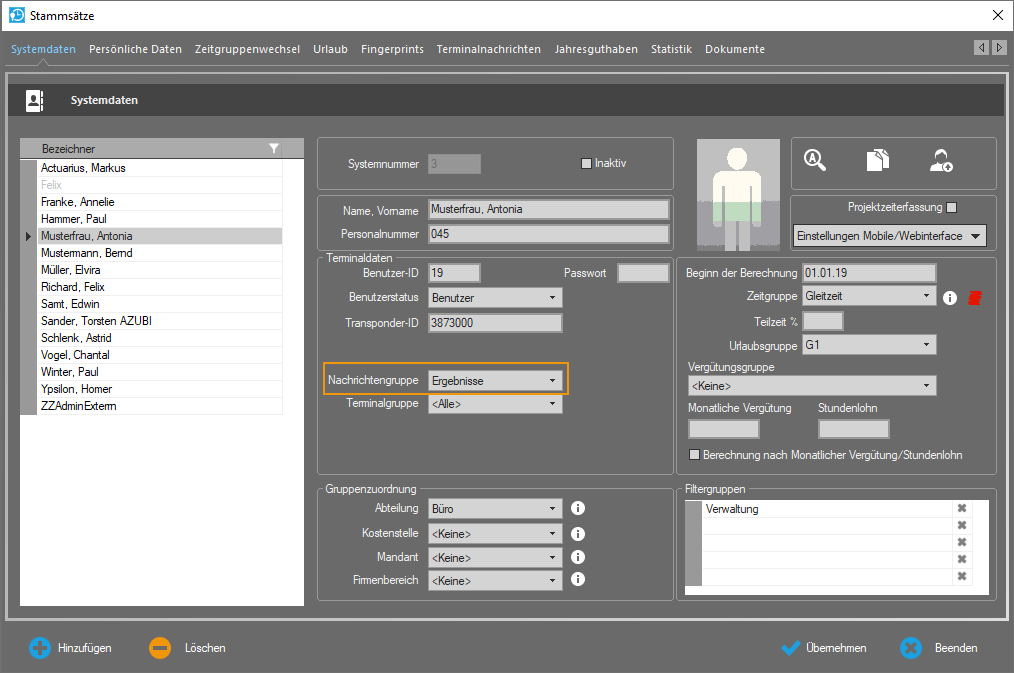Image resolution: width=1014 pixels, height=673 pixels.
Task: Click the info icon next to Zeitgruppe
Action: pos(951,297)
